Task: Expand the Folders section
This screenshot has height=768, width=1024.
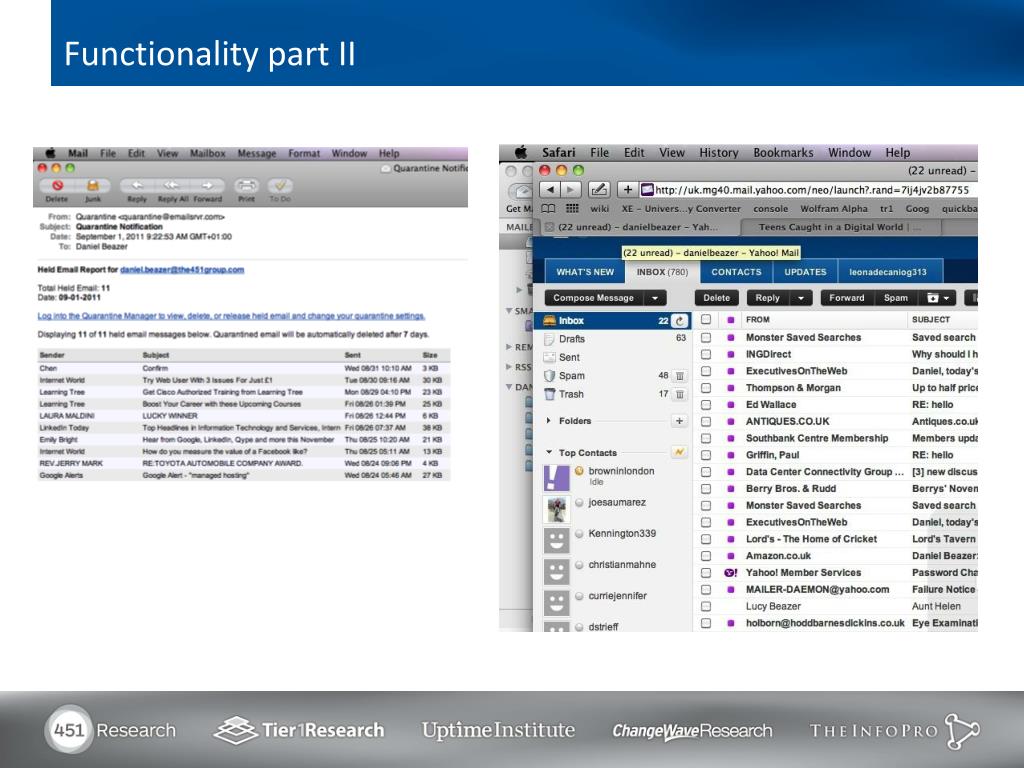Action: click(549, 421)
